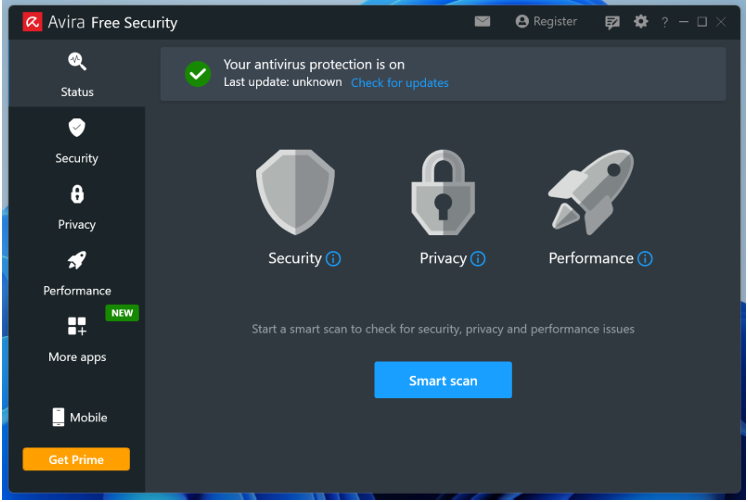Viewport: 748px width, 502px height.
Task: Click the green protection checkmark icon
Action: (198, 73)
